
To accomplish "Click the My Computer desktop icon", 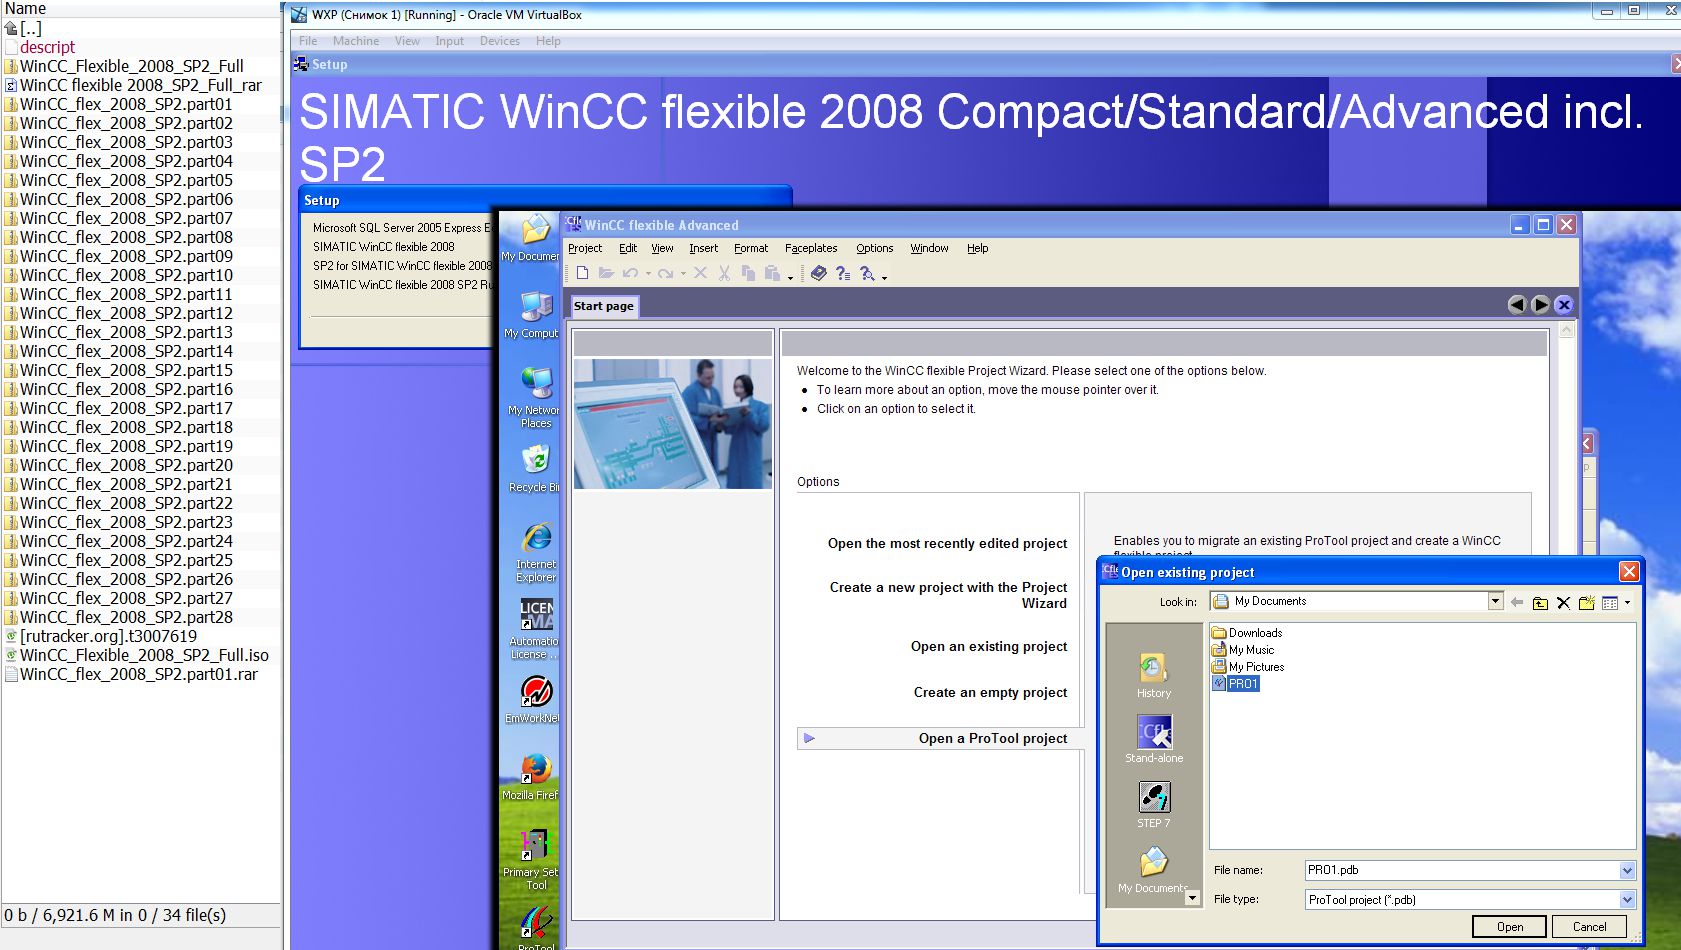I will pyautogui.click(x=535, y=314).
